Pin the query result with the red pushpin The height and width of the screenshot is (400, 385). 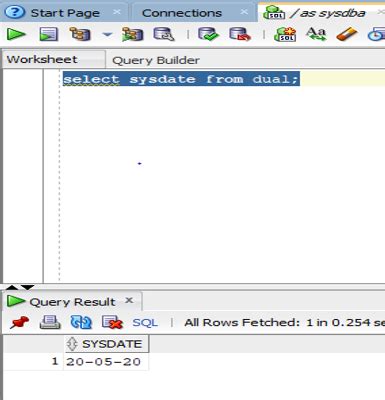[x=19, y=322]
